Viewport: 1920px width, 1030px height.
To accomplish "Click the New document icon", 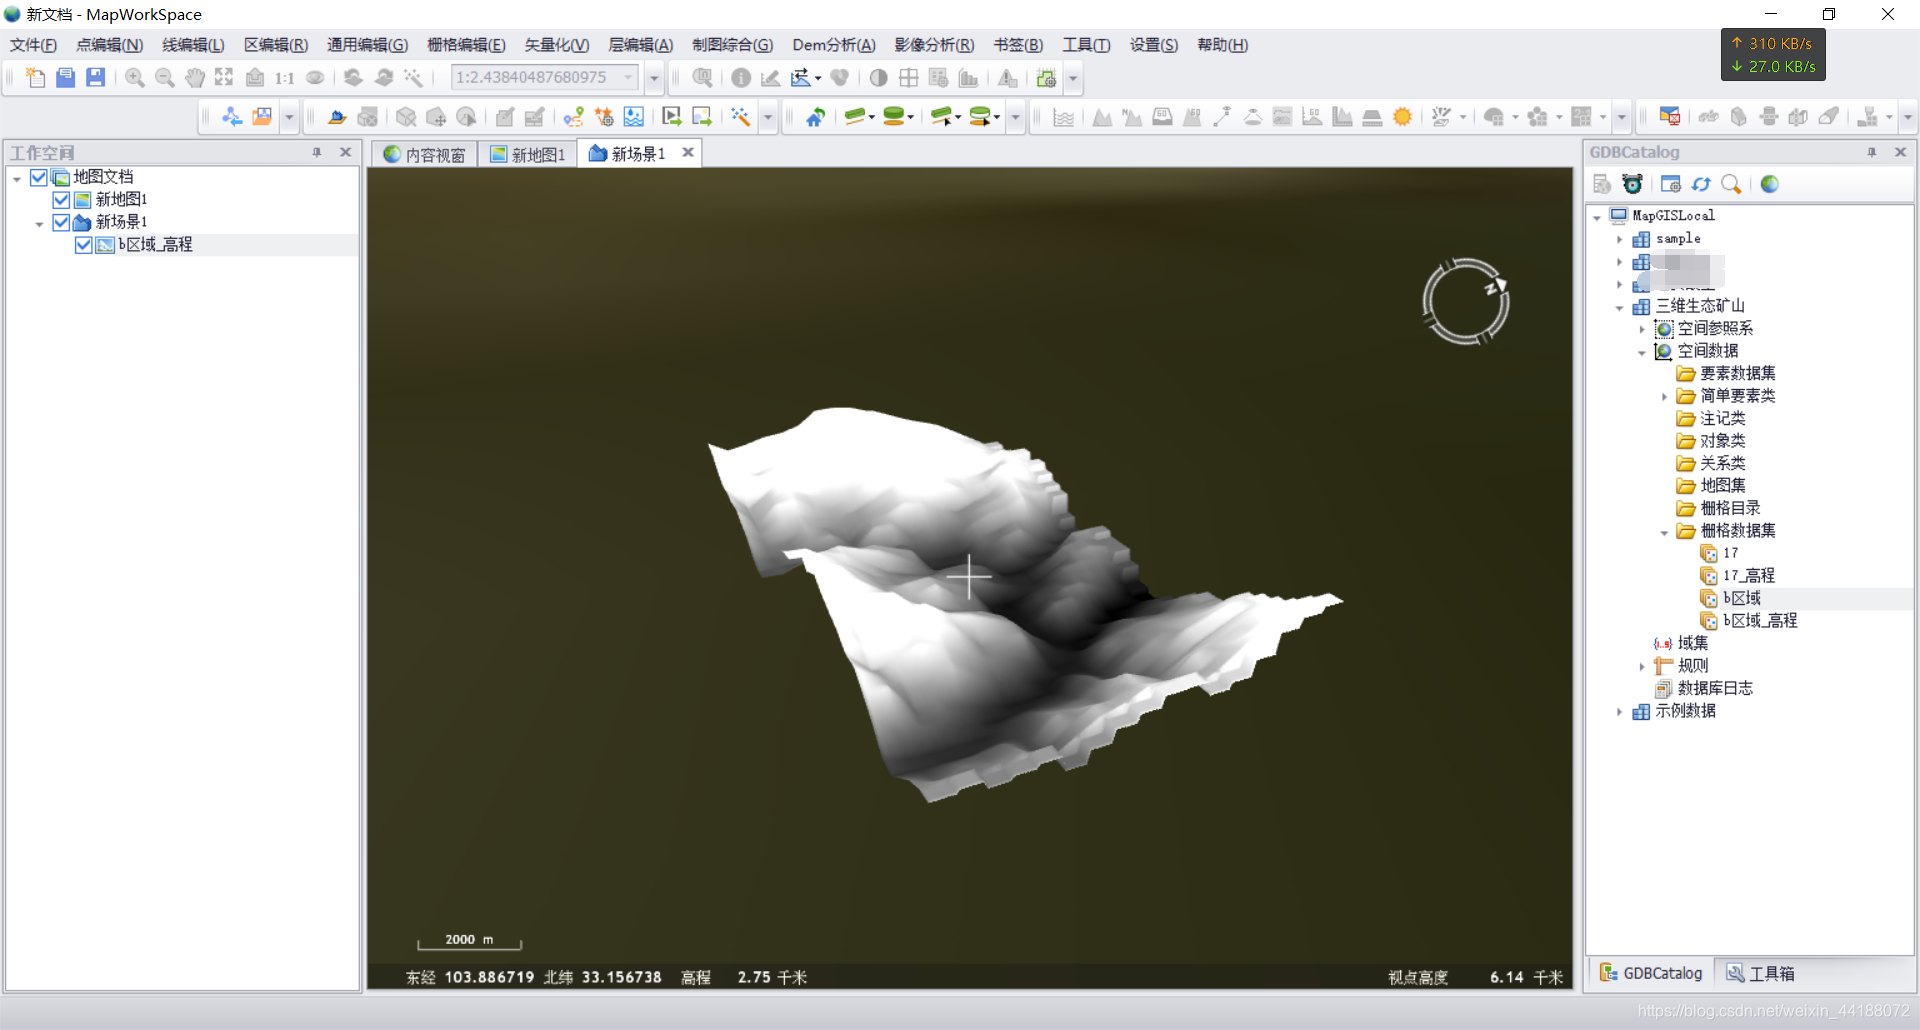I will [x=35, y=78].
